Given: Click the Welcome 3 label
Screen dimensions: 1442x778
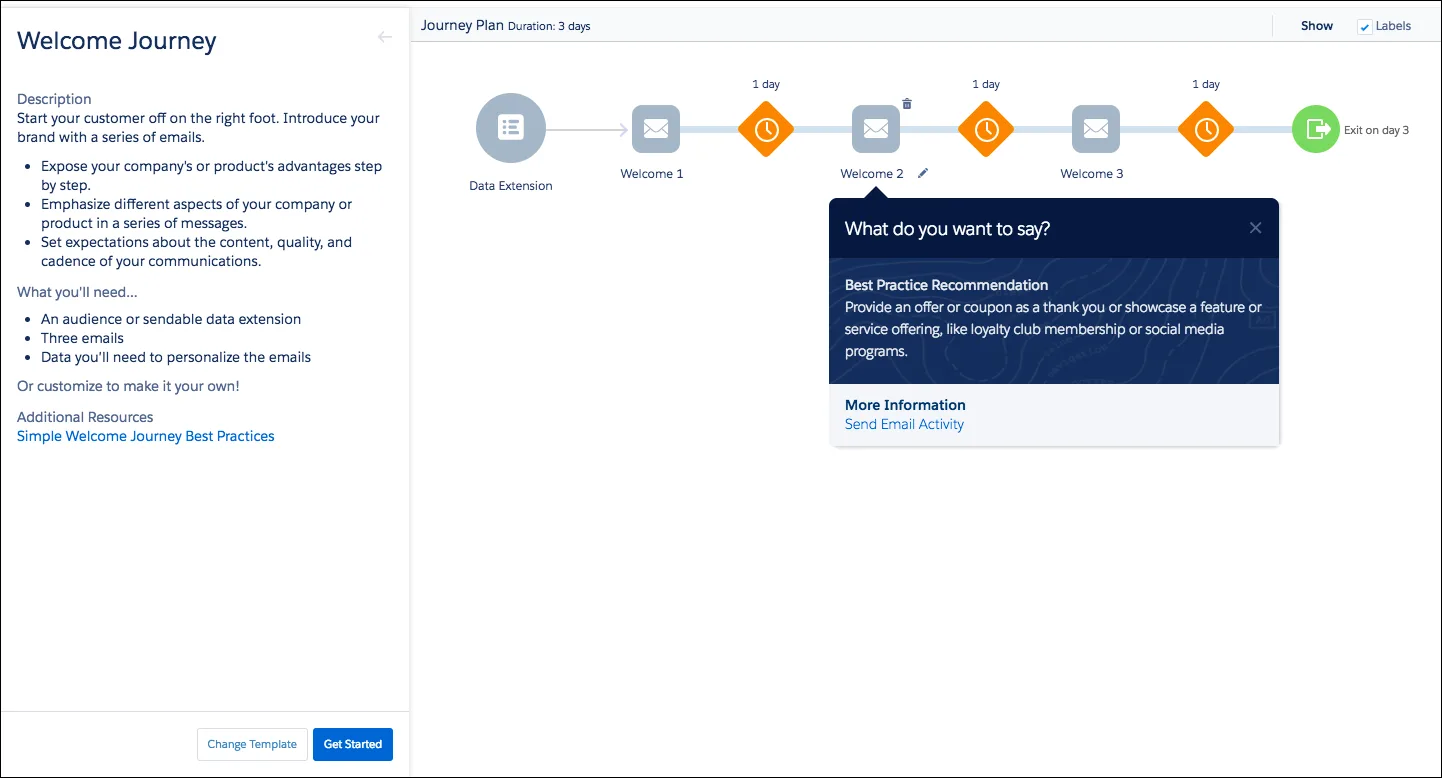Looking at the screenshot, I should [1092, 174].
